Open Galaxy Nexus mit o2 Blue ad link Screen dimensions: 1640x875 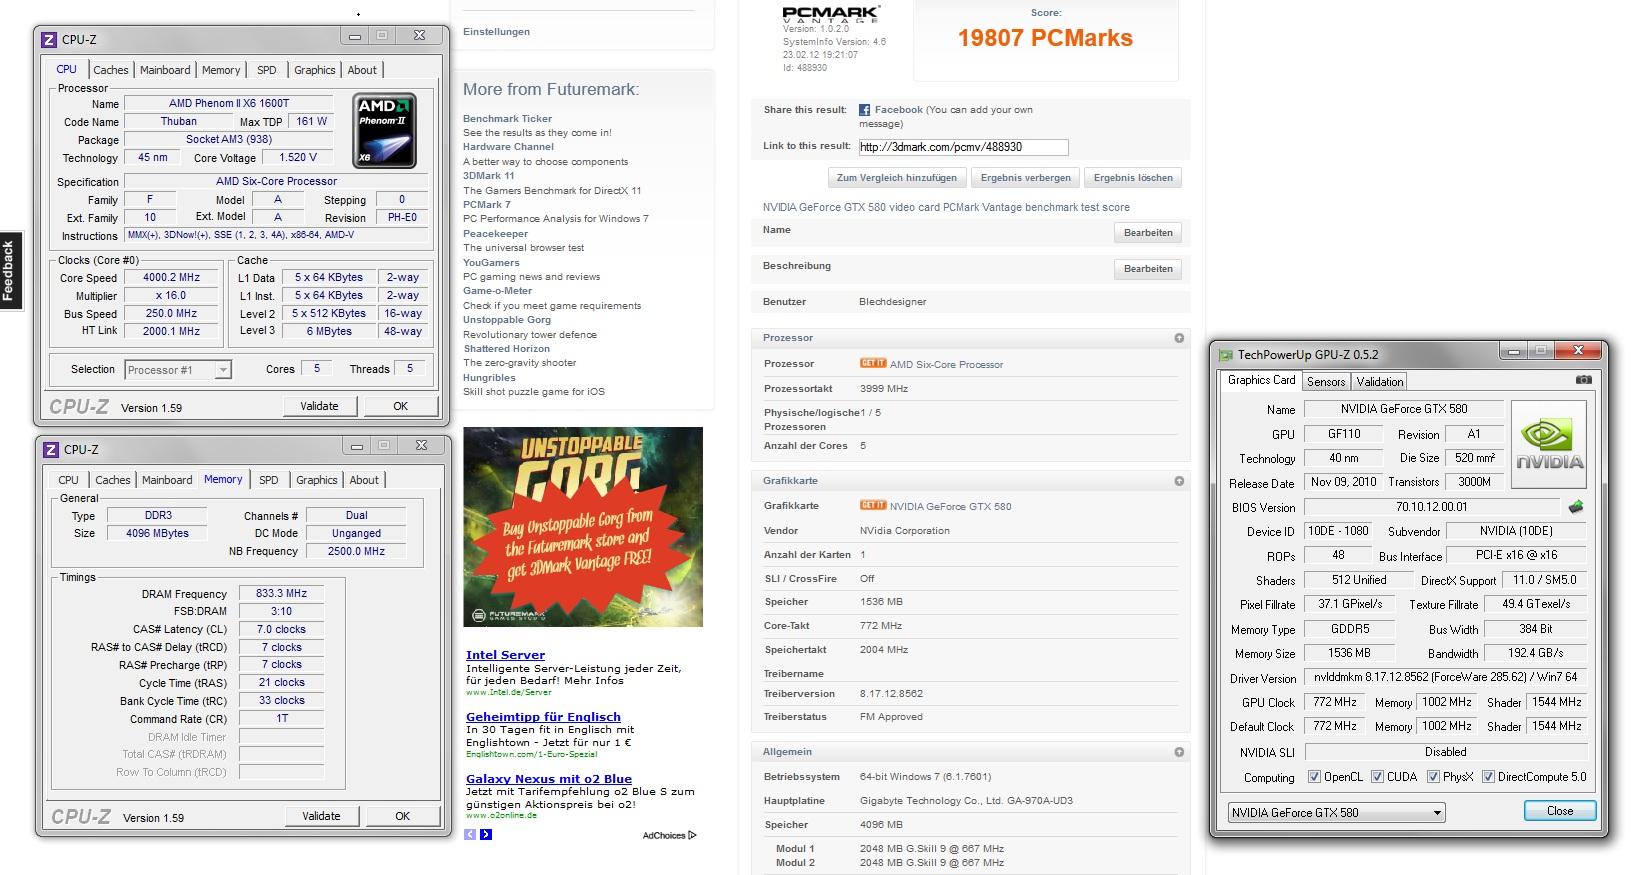click(x=549, y=779)
